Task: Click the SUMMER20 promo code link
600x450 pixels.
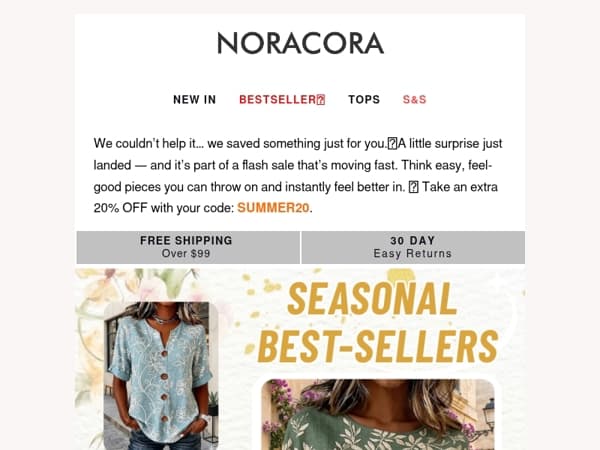Action: (x=273, y=208)
